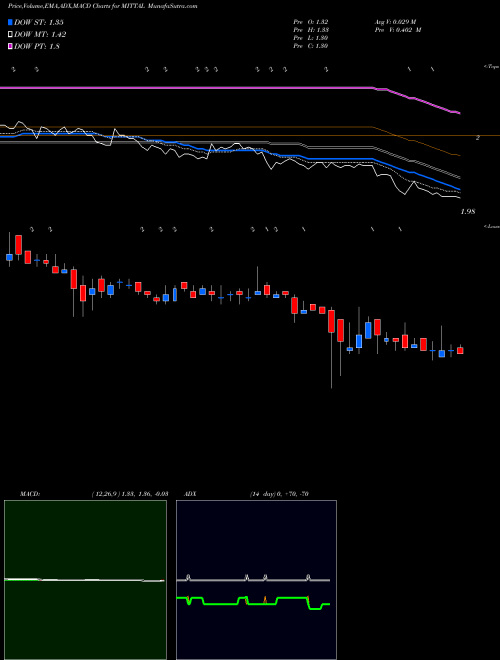
Task: Click the 'Avg V: 0.029 M' volume text
Action: tap(395, 22)
